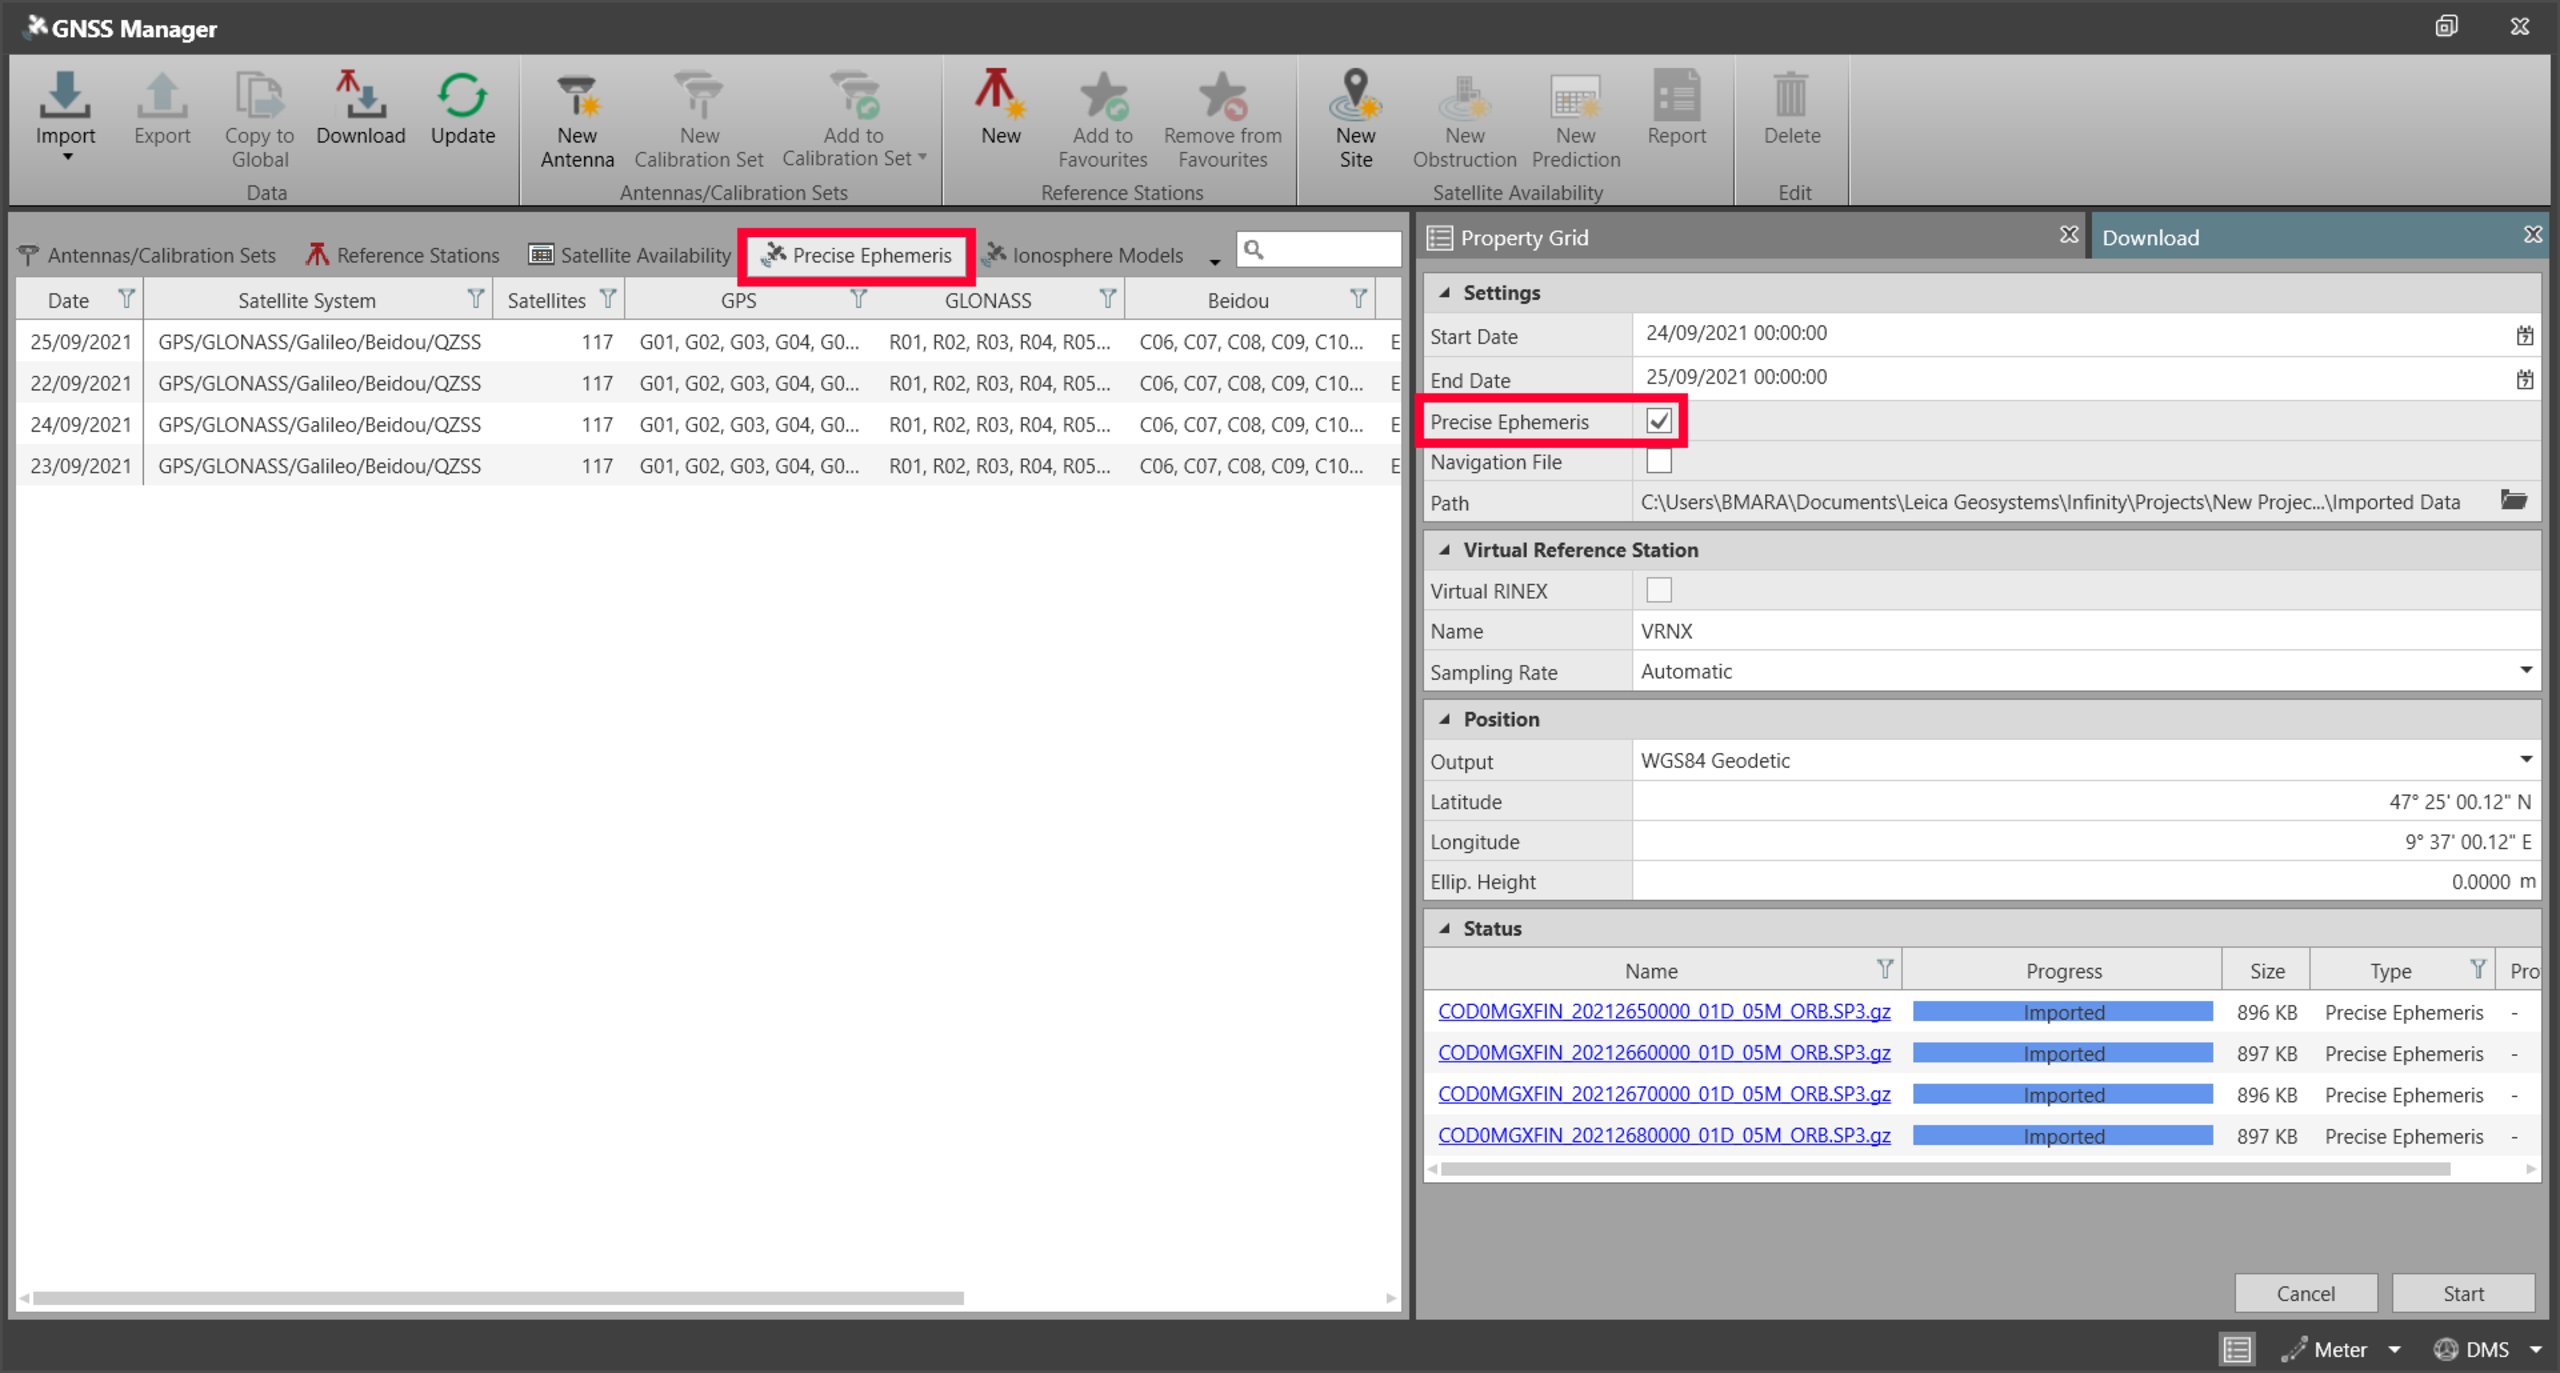This screenshot has width=2560, height=1373.
Task: Open tab overflow dropdown arrow
Action: pos(1214,262)
